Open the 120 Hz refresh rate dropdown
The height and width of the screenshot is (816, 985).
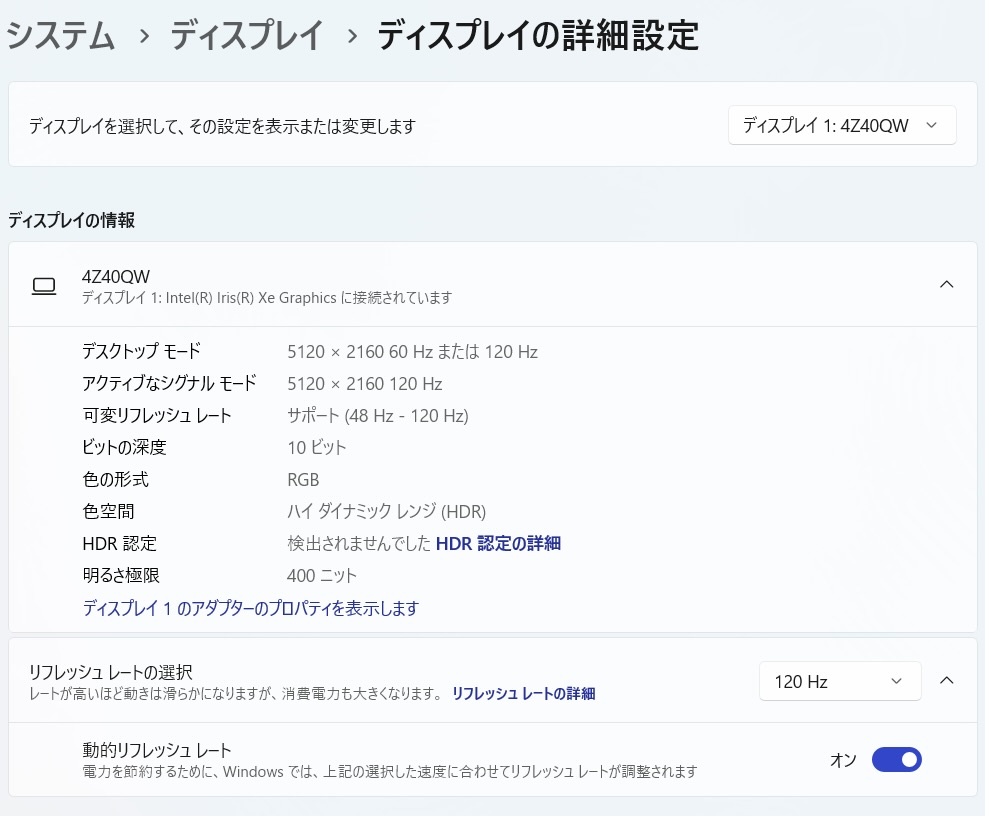839,682
